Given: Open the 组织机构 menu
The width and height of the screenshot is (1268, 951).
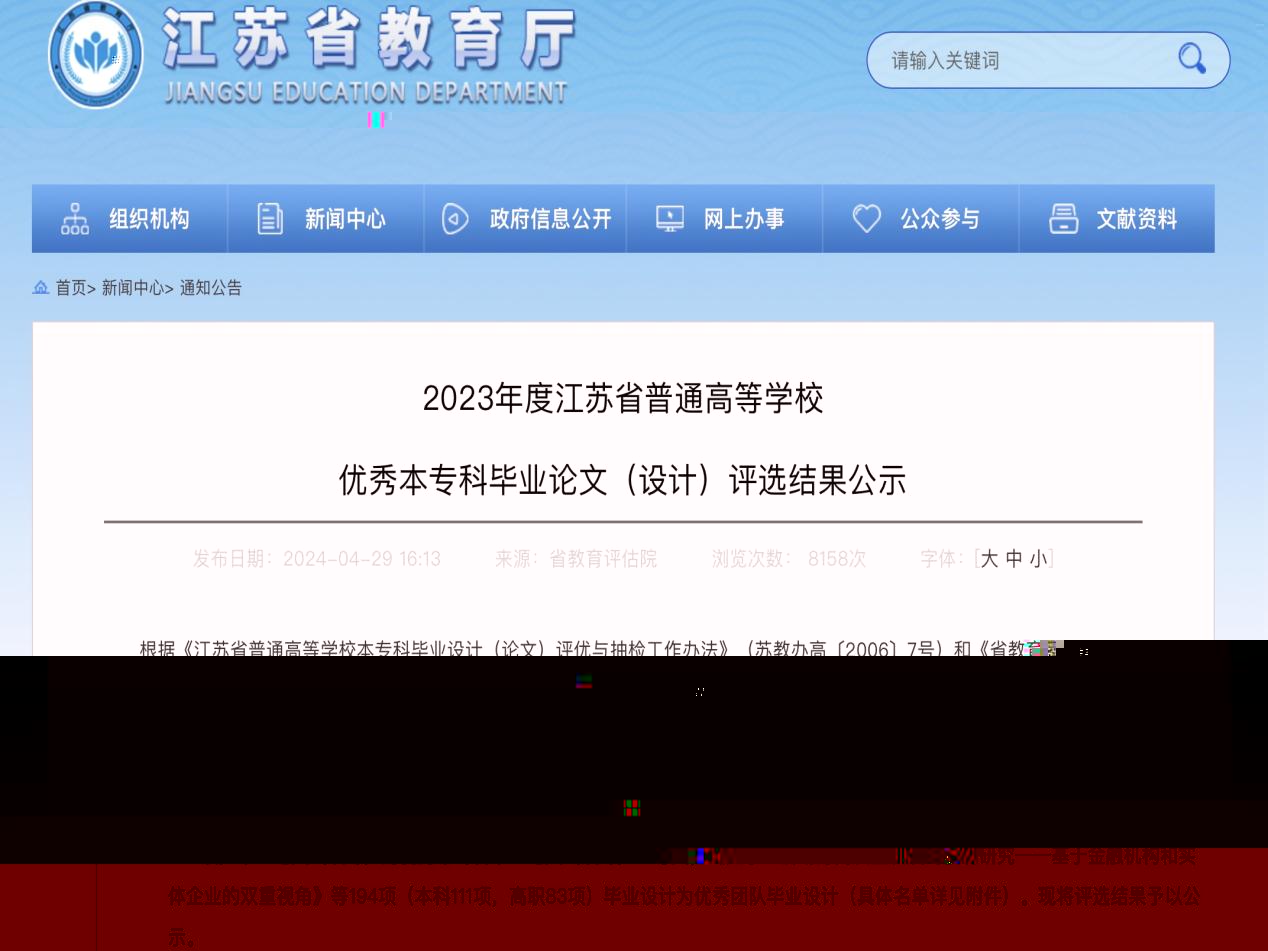Looking at the screenshot, I should (130, 219).
